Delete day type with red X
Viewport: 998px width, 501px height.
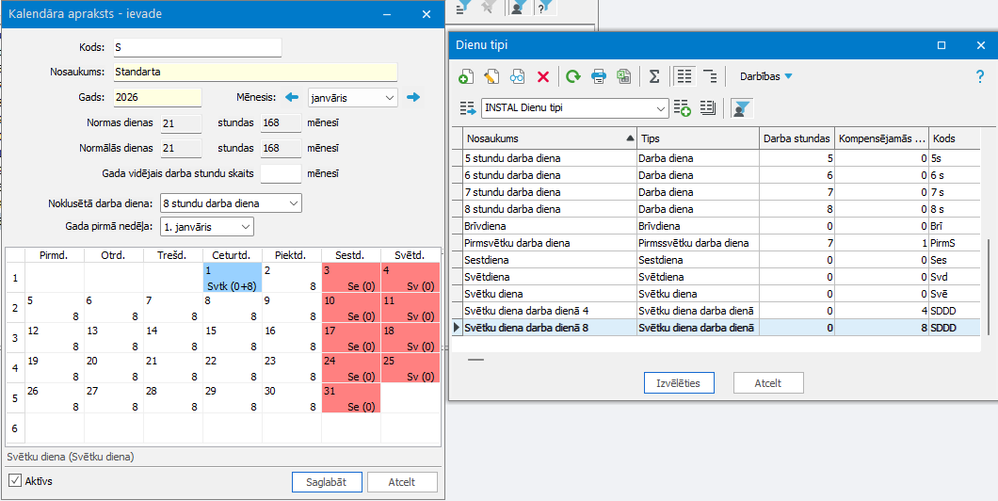(x=543, y=77)
